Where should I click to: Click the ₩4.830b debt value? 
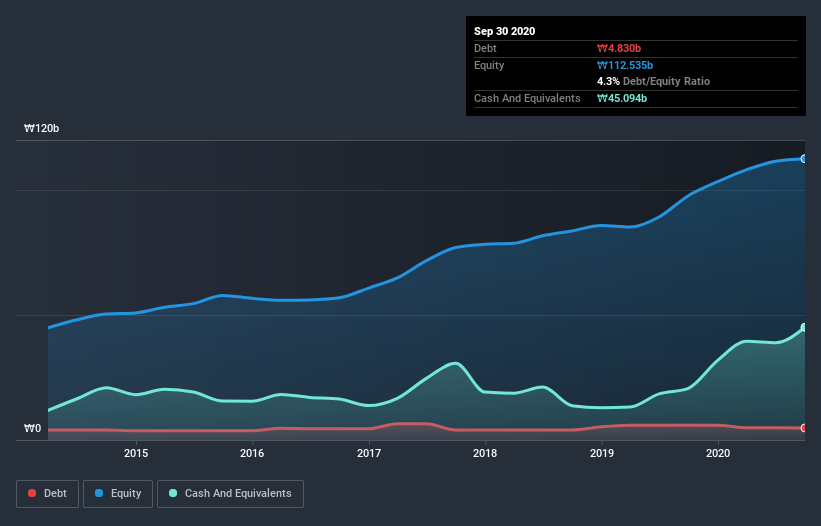pyautogui.click(x=619, y=48)
